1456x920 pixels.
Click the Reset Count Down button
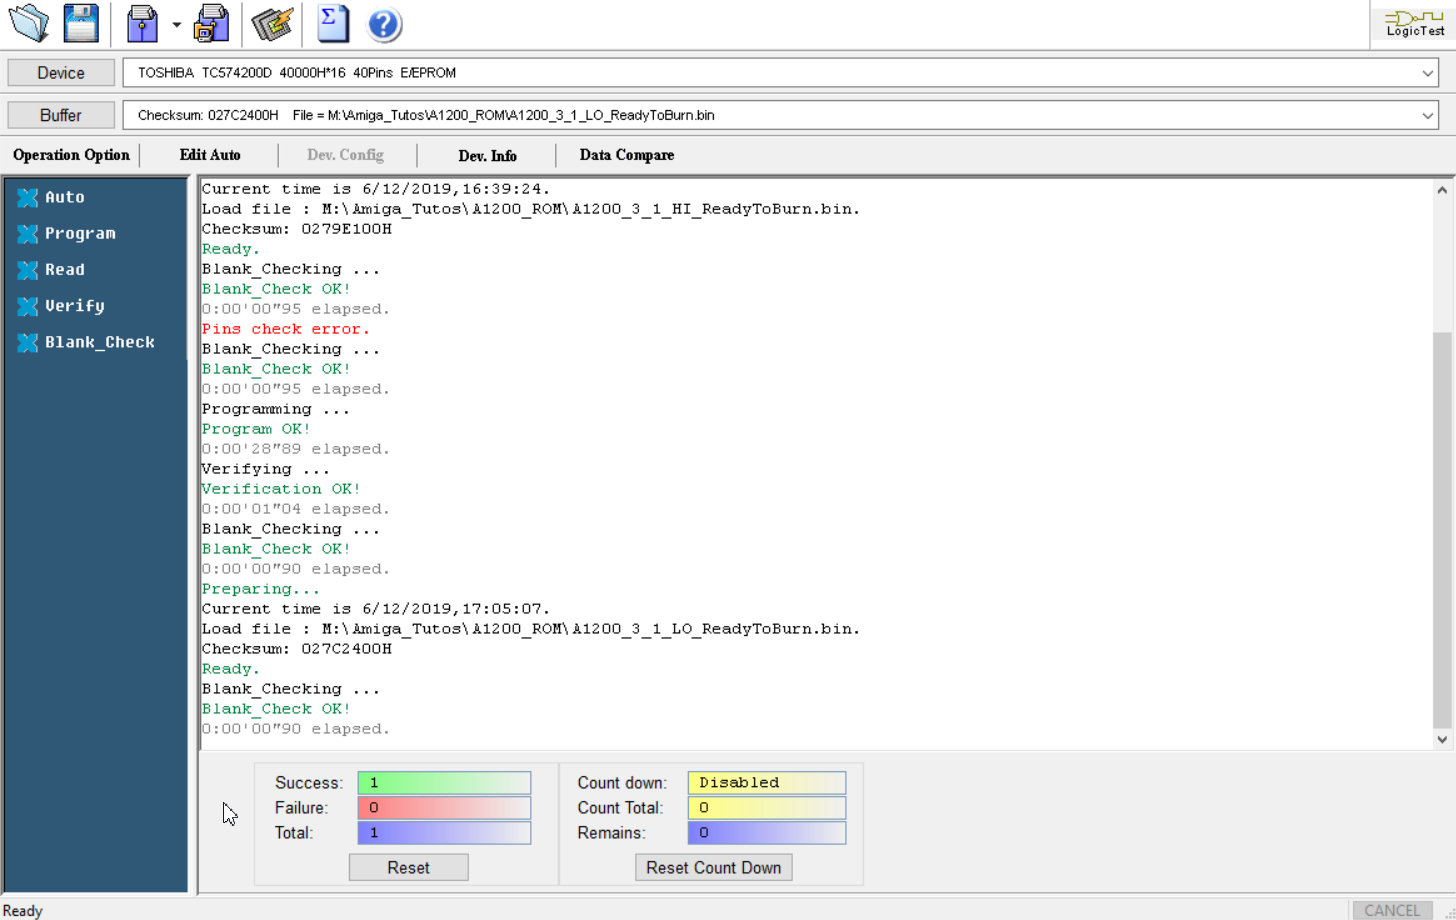point(713,867)
